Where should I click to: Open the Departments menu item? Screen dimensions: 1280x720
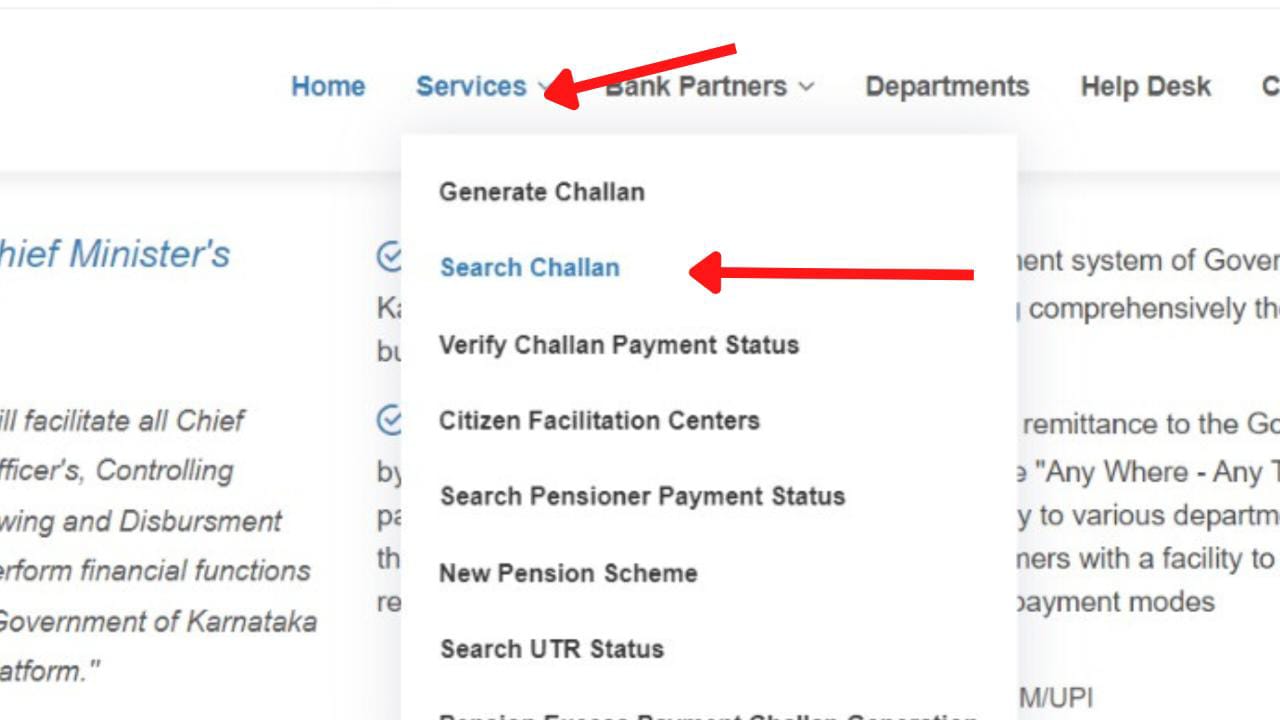pos(946,86)
